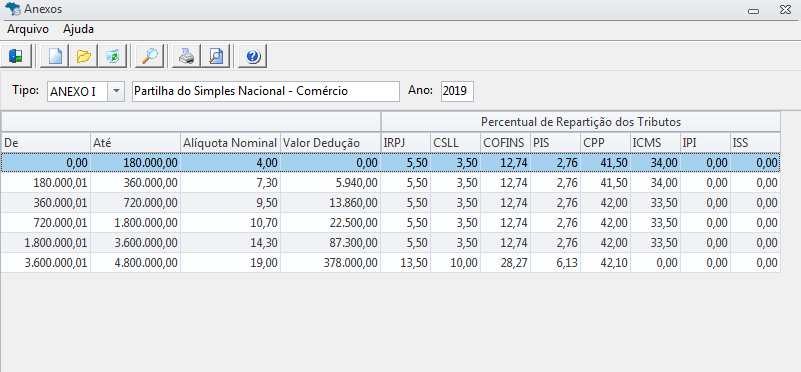This screenshot has height=372, width=801.
Task: Click the Valor Dedução value 22.500,00
Action: (x=331, y=223)
